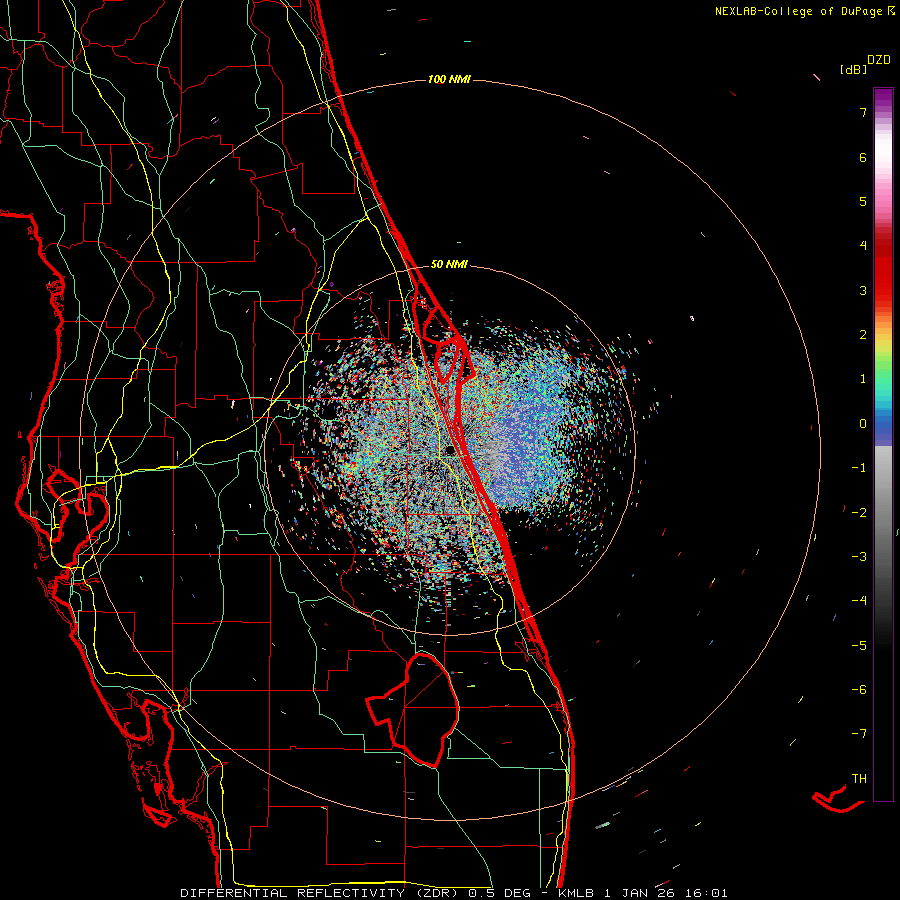
Task: Click the [dB] units label
Action: click(x=853, y=69)
